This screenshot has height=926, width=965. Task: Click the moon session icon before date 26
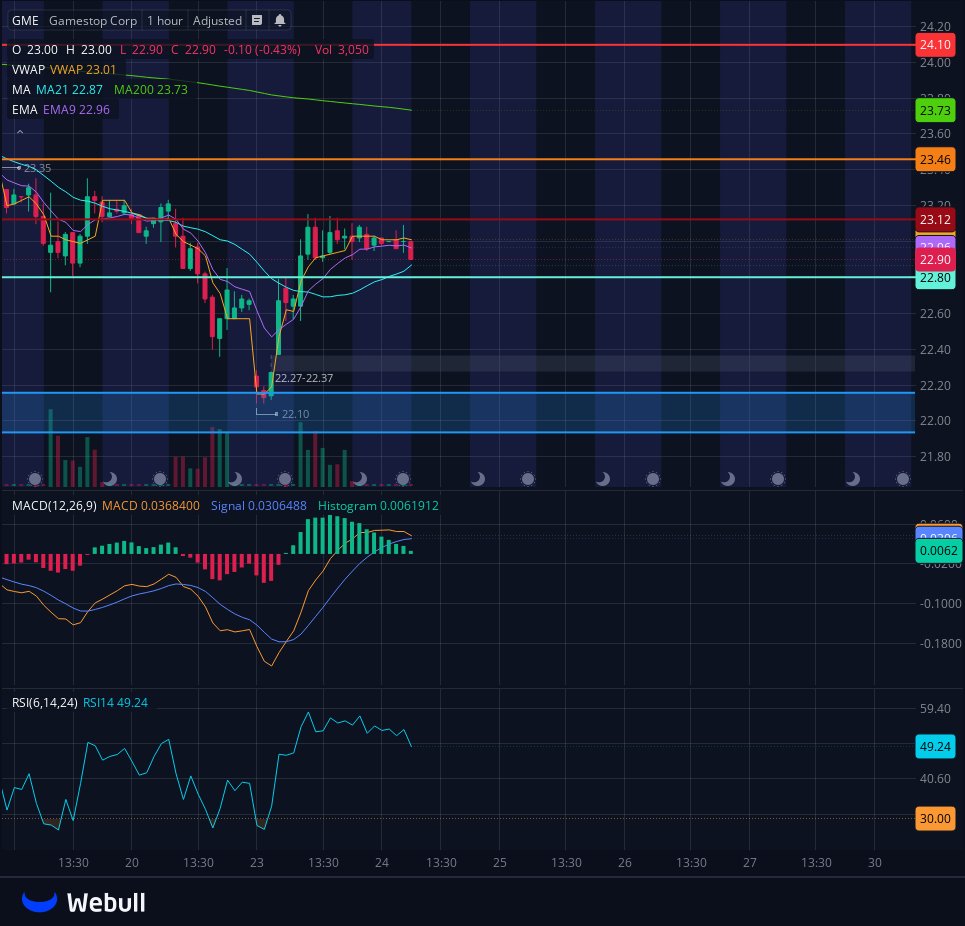[603, 478]
